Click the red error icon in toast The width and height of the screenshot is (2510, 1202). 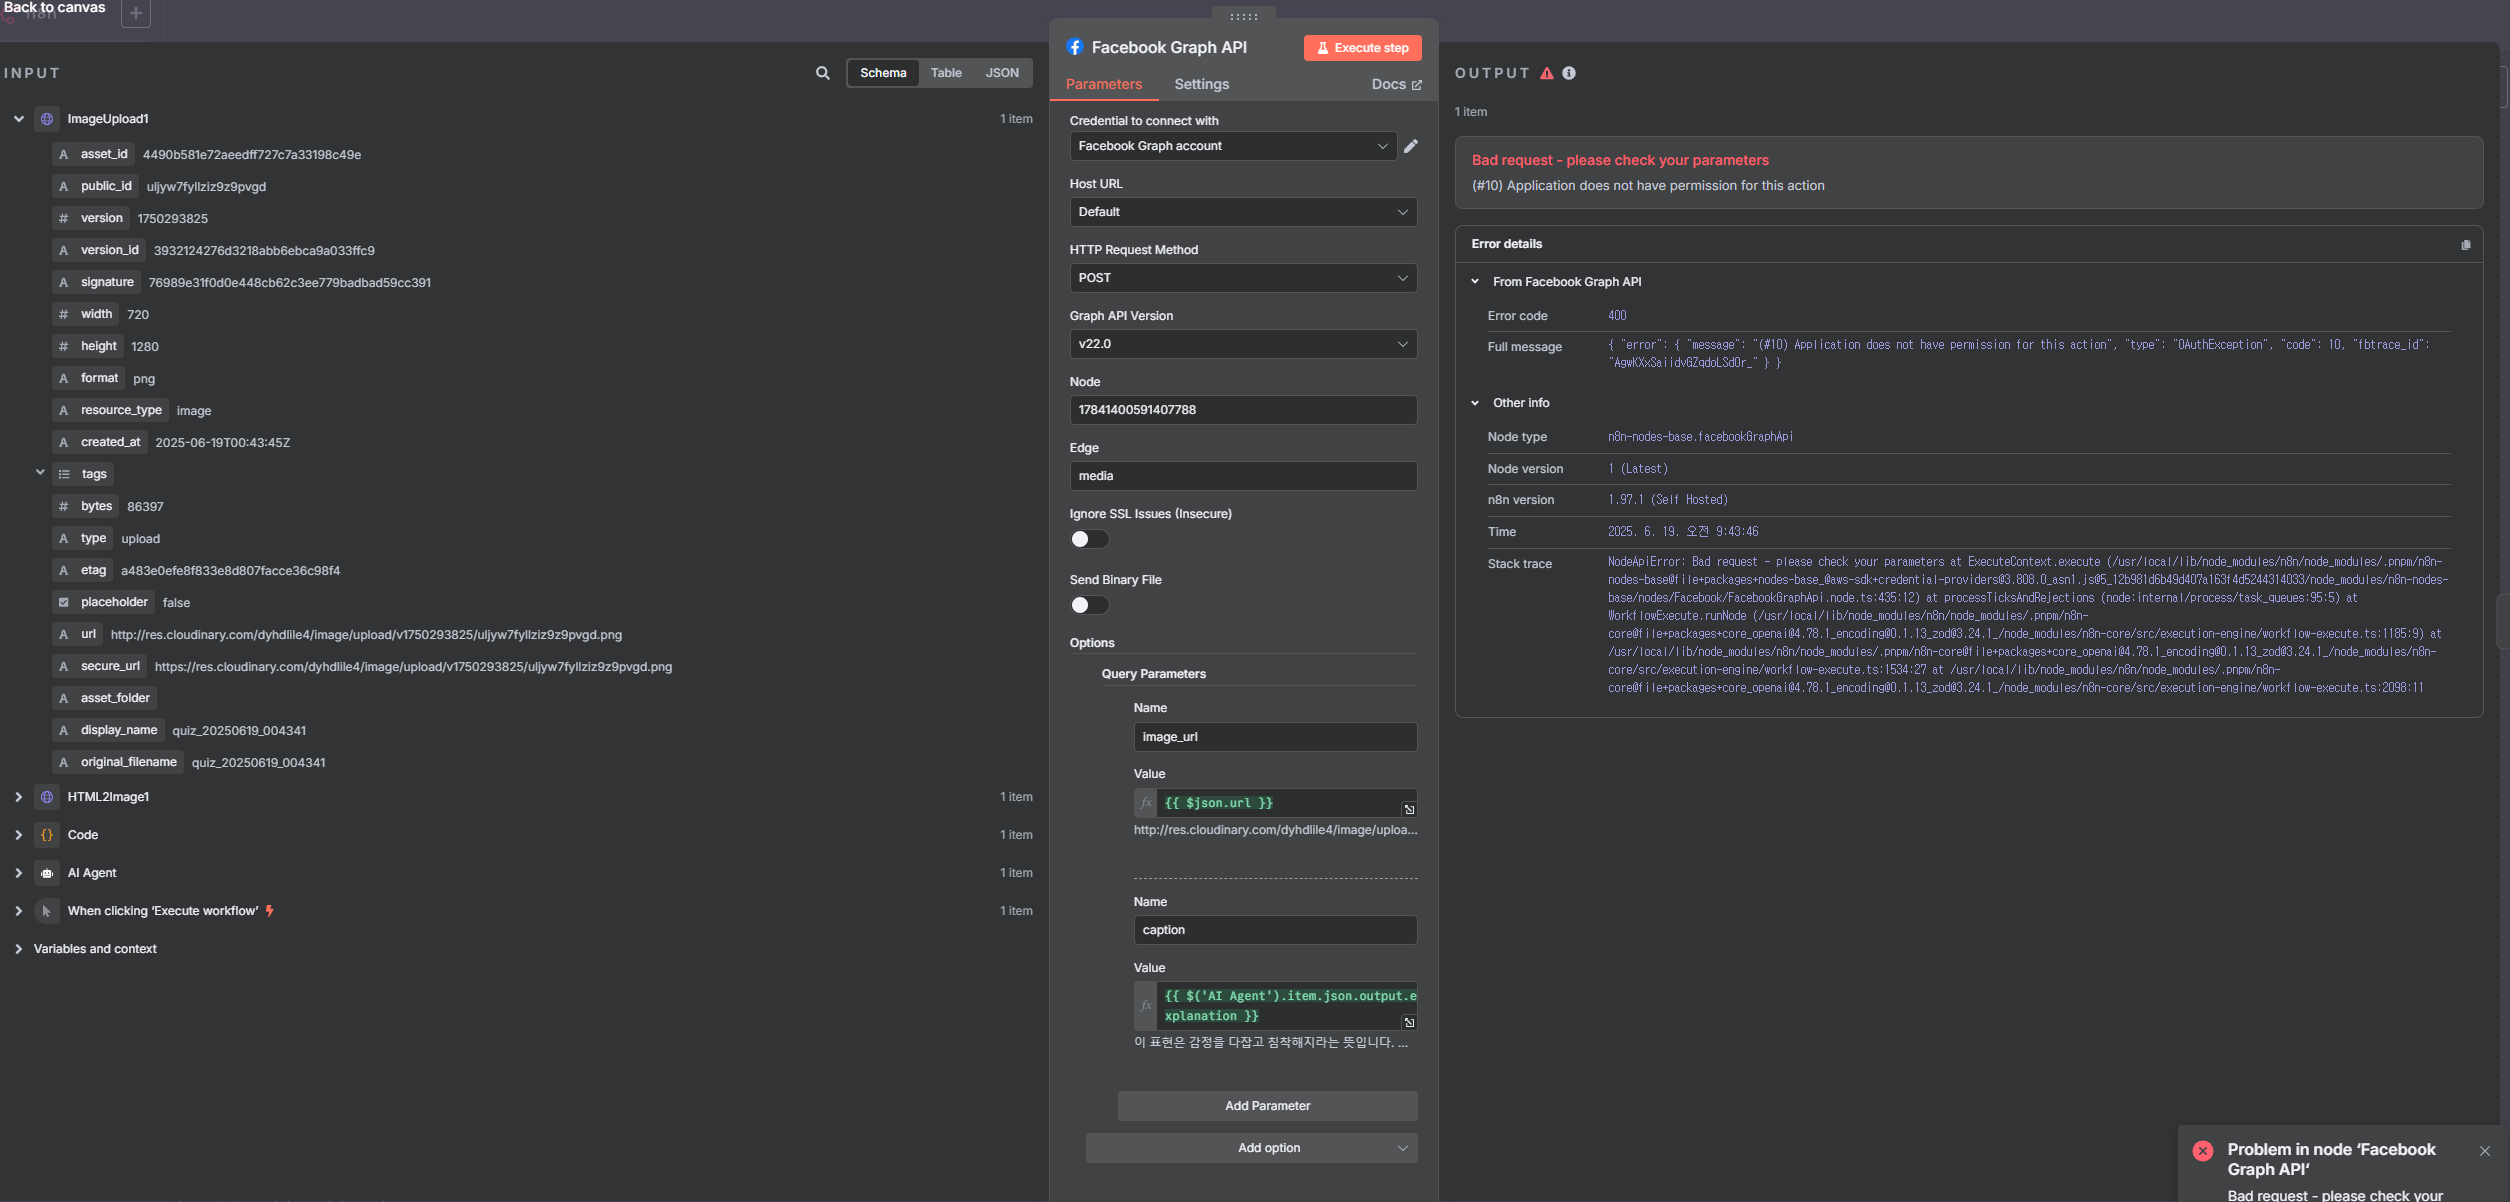(x=2203, y=1151)
